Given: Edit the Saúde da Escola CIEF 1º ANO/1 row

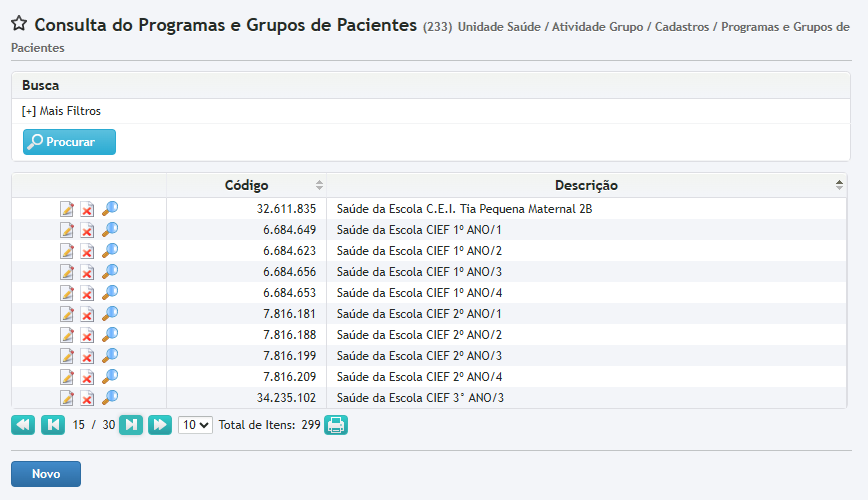Looking at the screenshot, I should 67,230.
